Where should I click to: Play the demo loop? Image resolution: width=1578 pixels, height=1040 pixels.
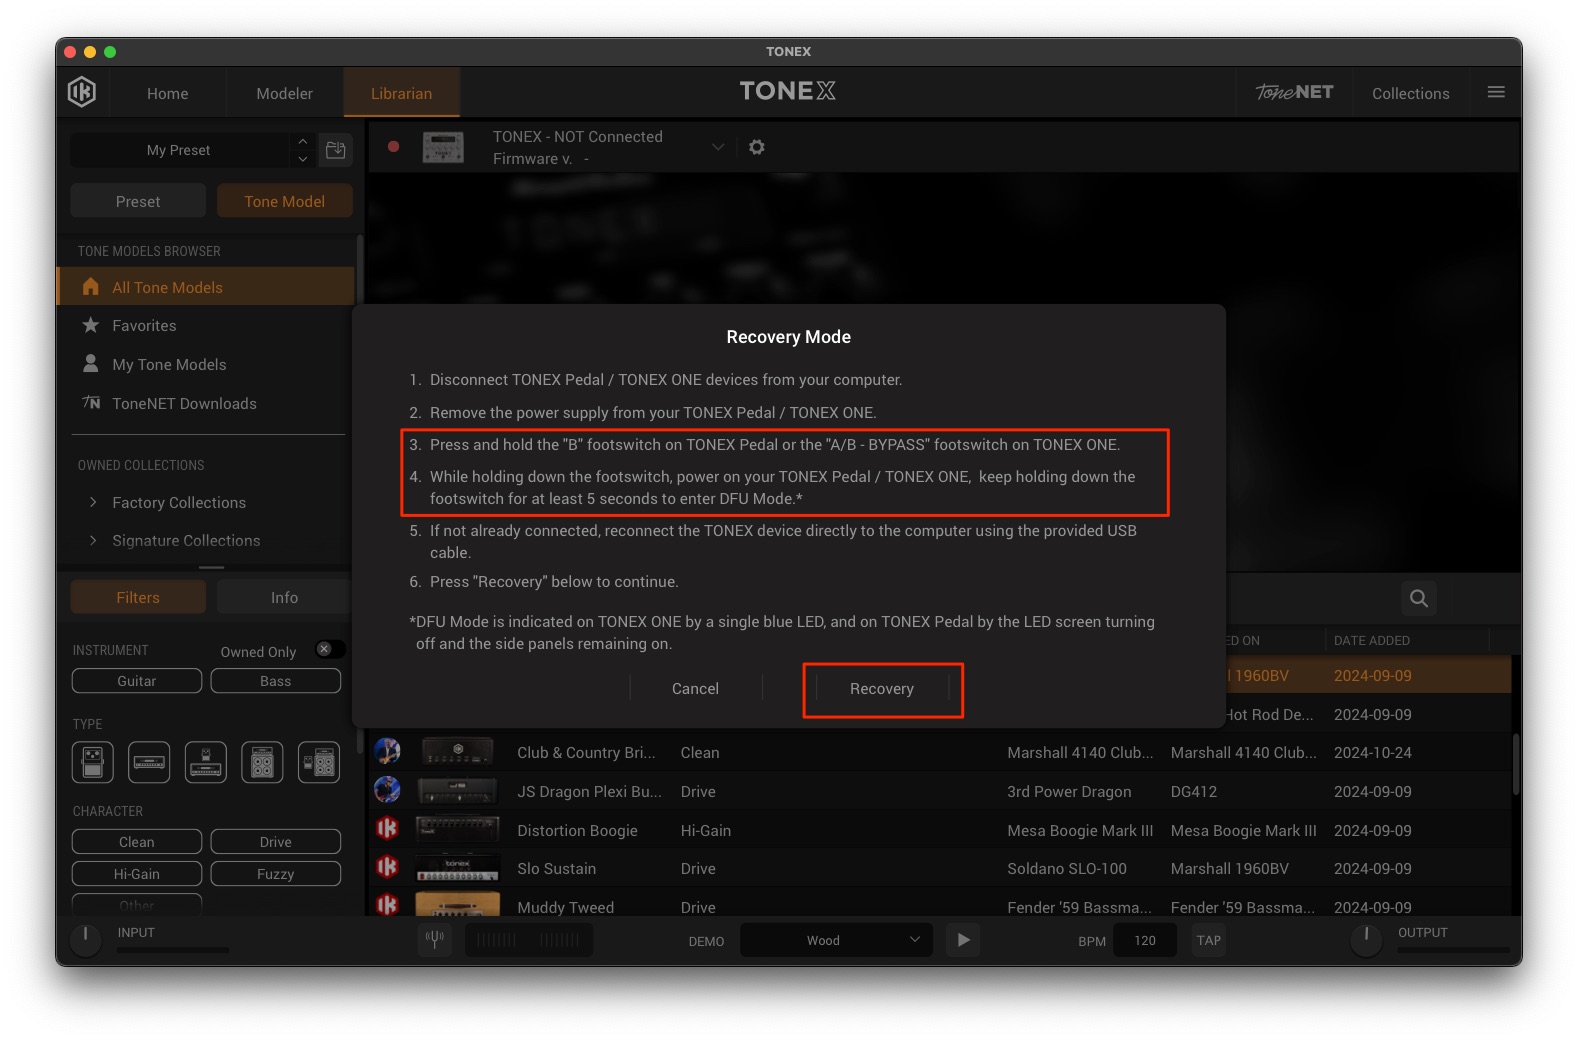click(963, 940)
